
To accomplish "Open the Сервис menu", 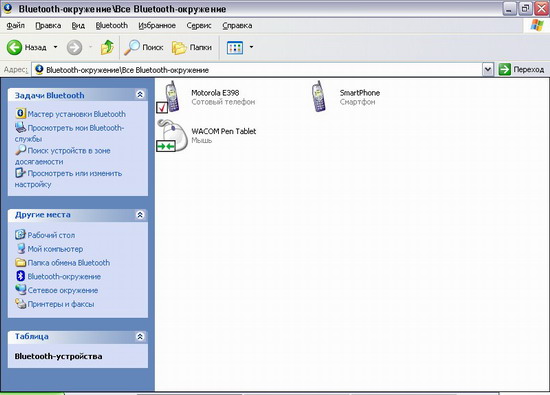I will coord(199,25).
